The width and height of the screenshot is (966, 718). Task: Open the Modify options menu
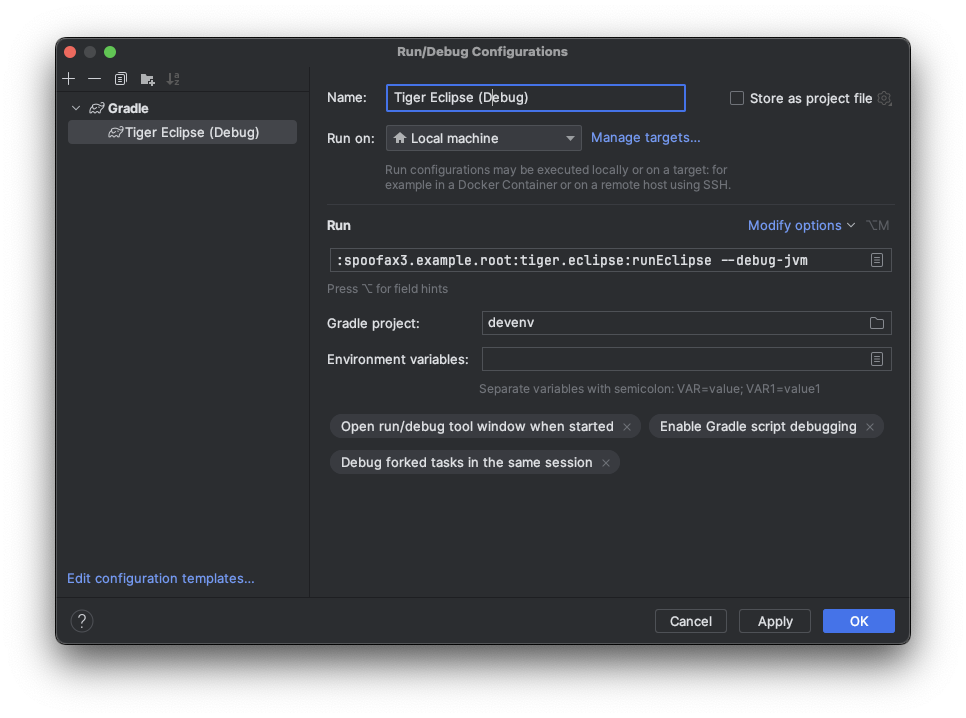coord(801,226)
